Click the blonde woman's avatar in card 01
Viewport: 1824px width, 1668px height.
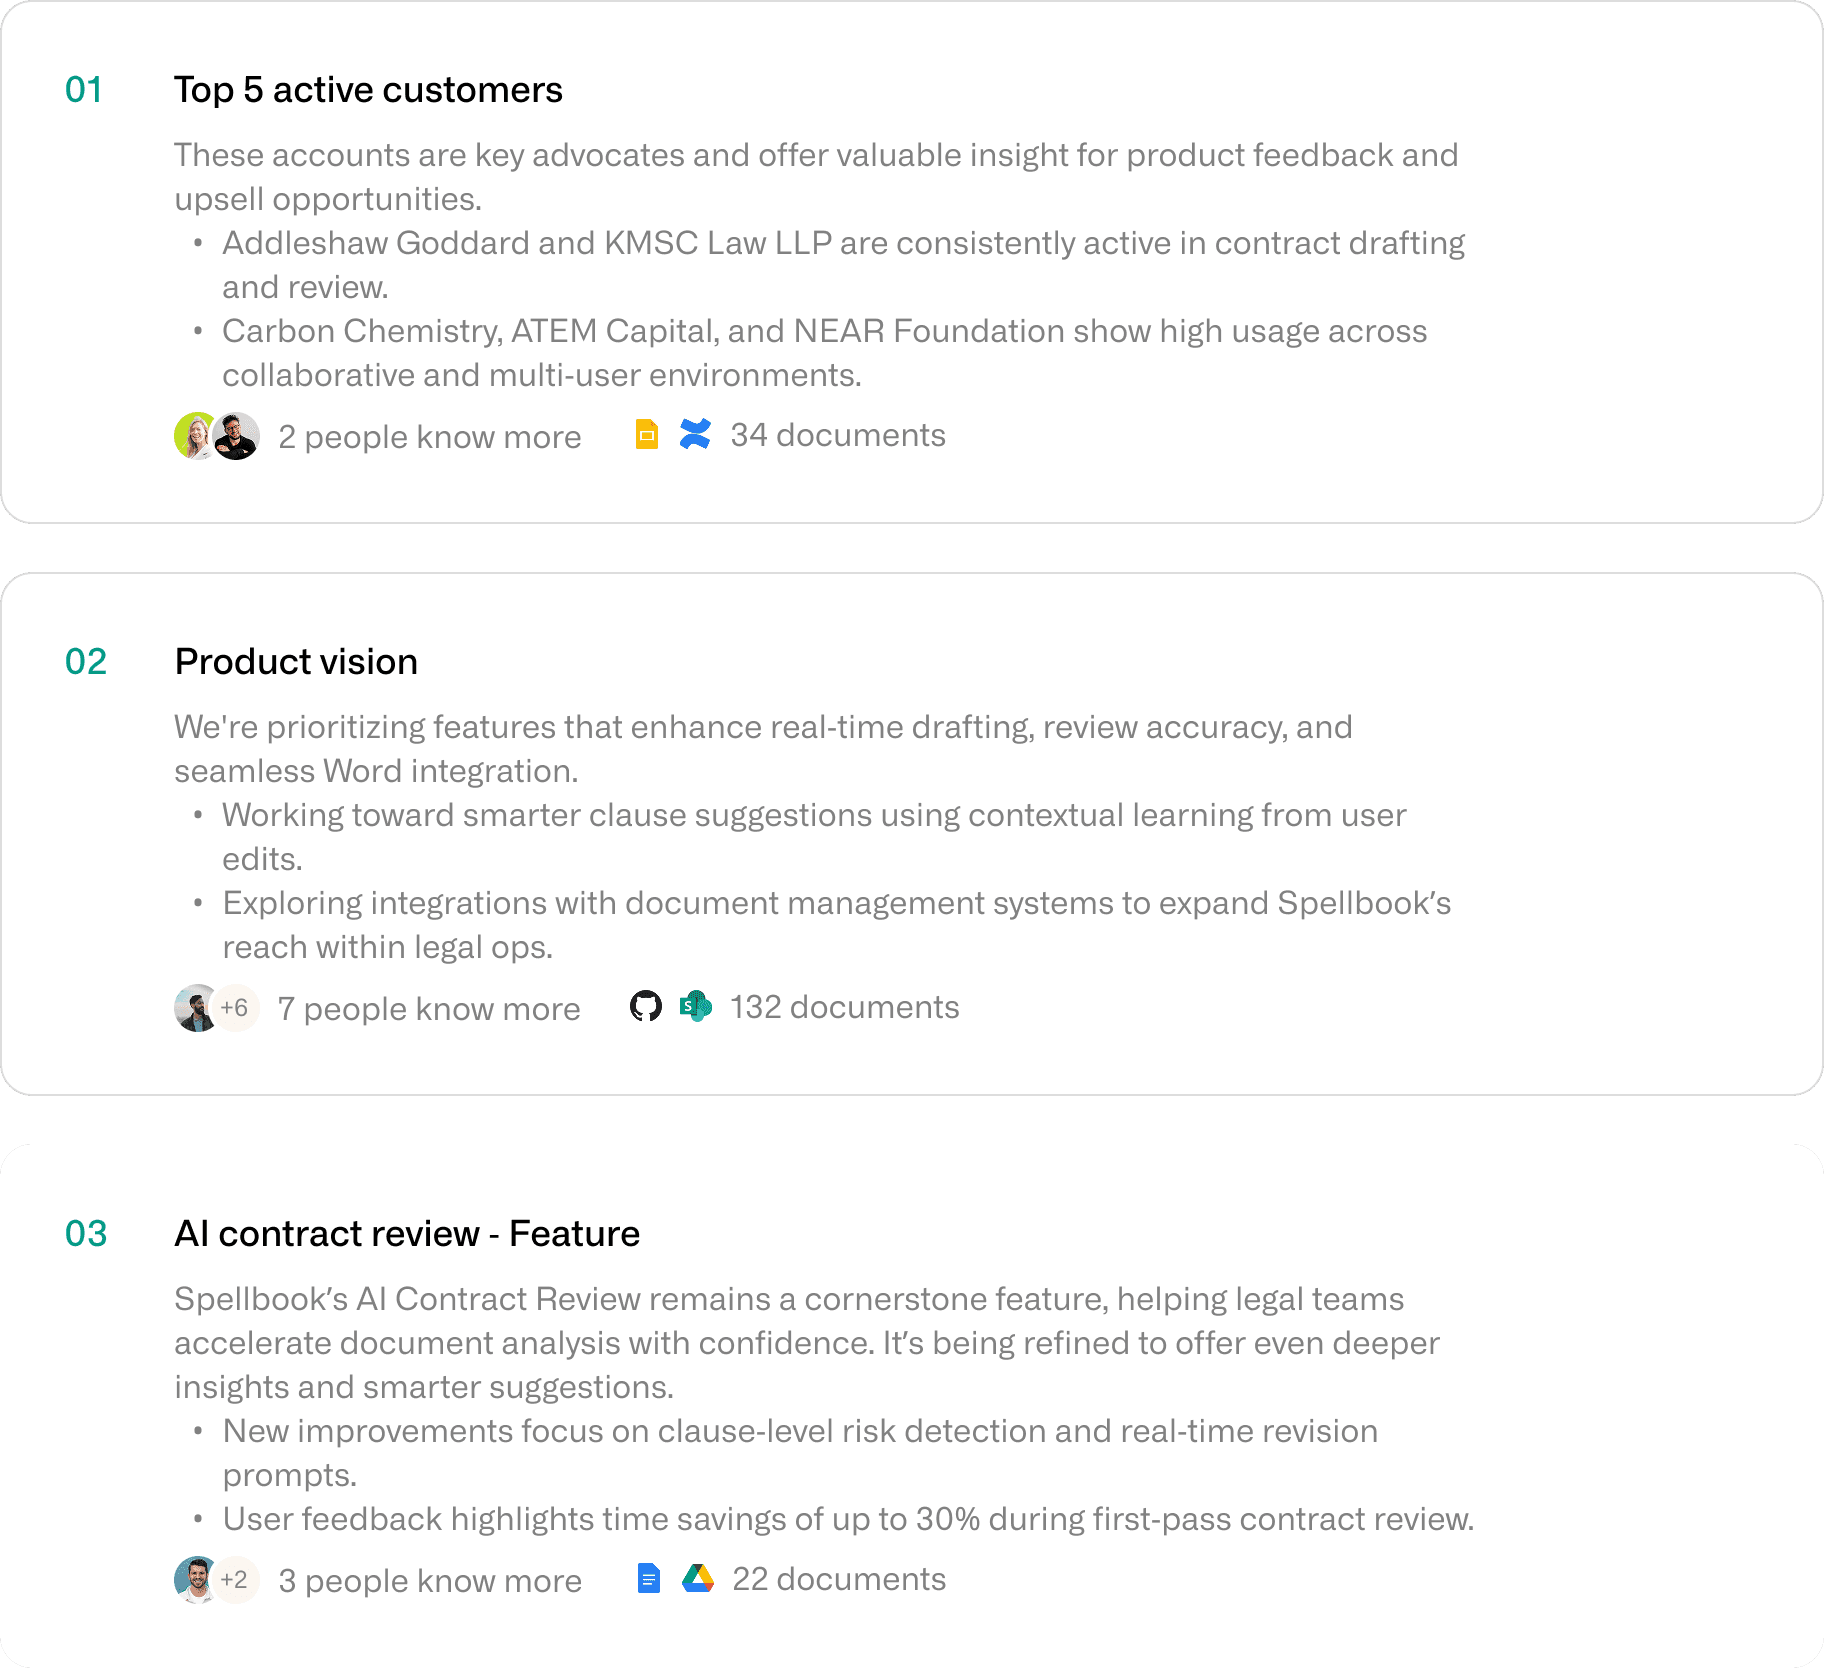coord(194,436)
